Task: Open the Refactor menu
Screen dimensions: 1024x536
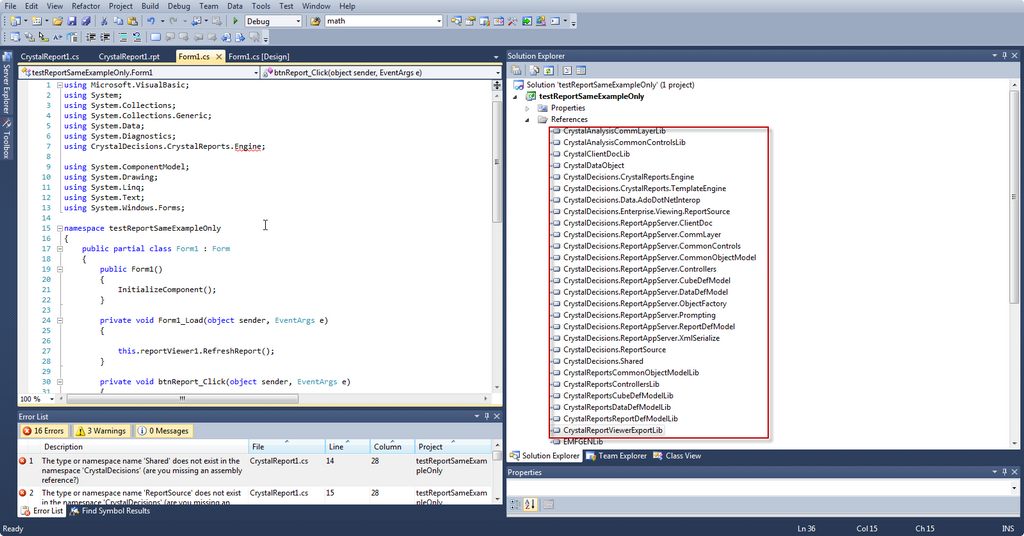Action: coord(86,6)
